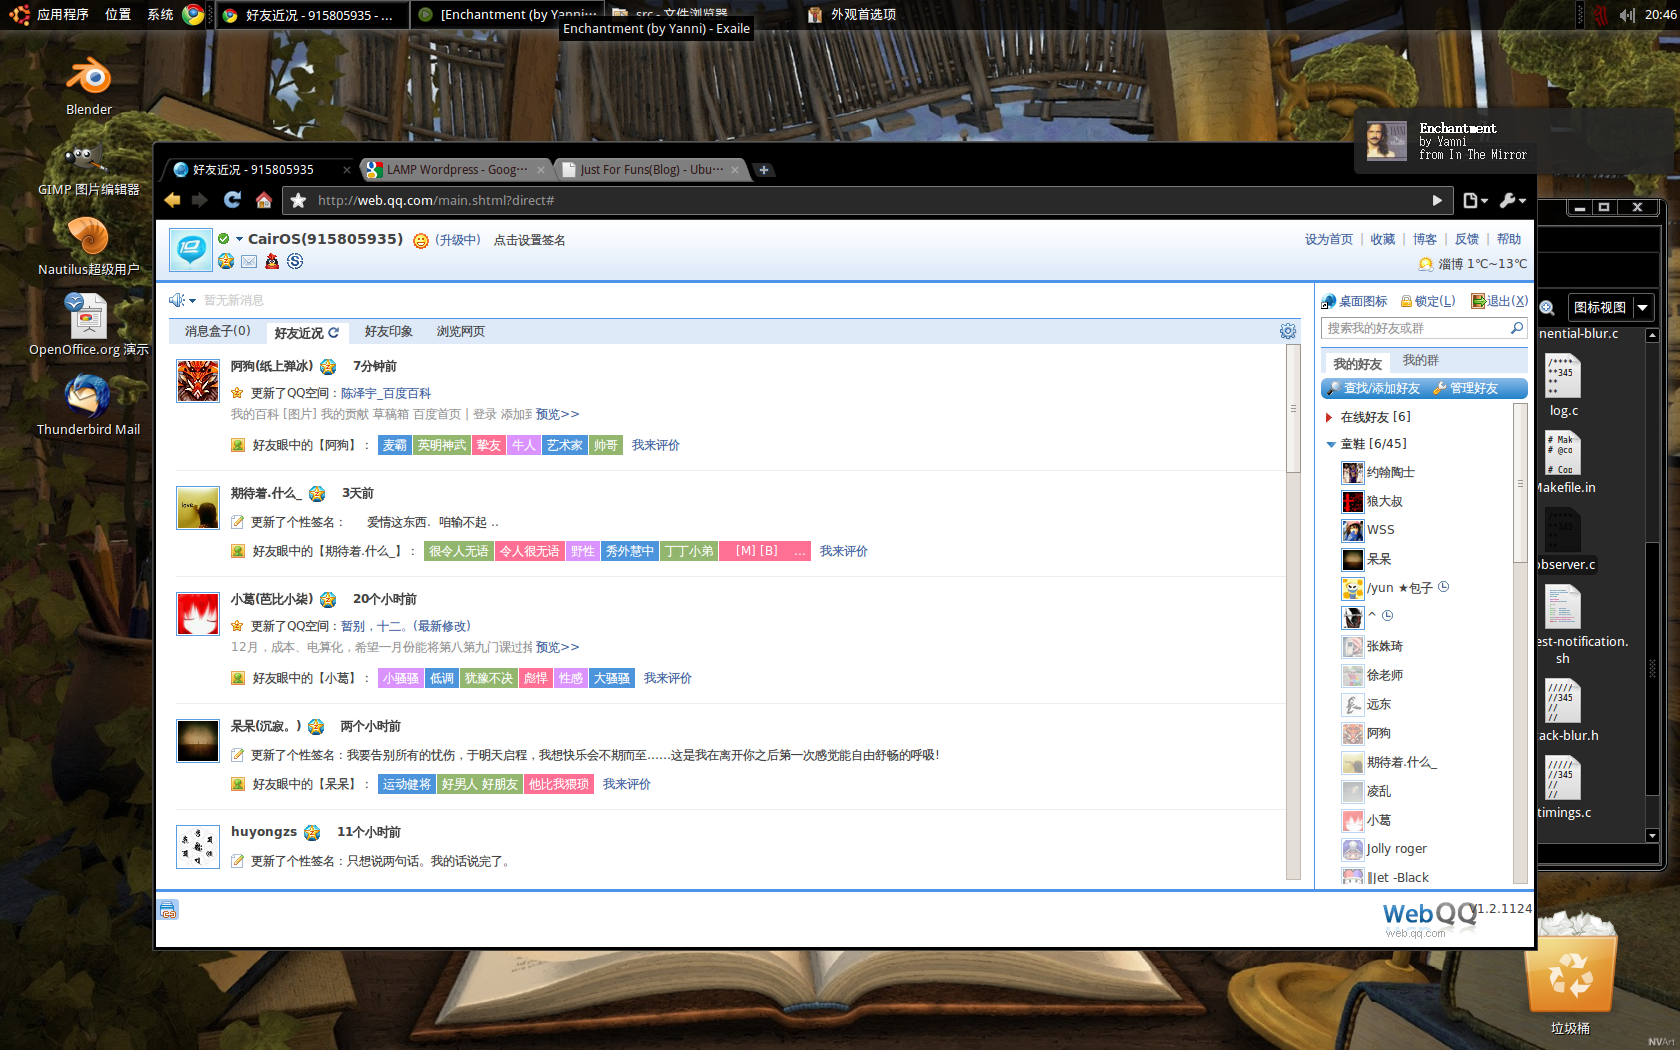Select friend Jolly roger in the list
Screen dimensions: 1680x1050
click(1396, 849)
